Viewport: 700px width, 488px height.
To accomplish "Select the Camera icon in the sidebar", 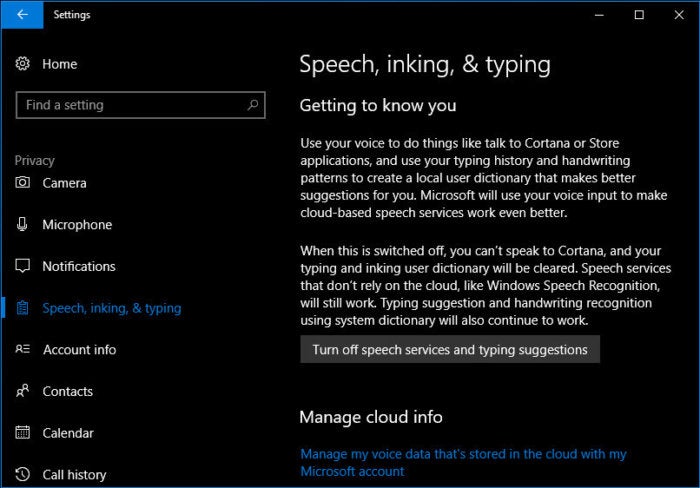I will (22, 183).
